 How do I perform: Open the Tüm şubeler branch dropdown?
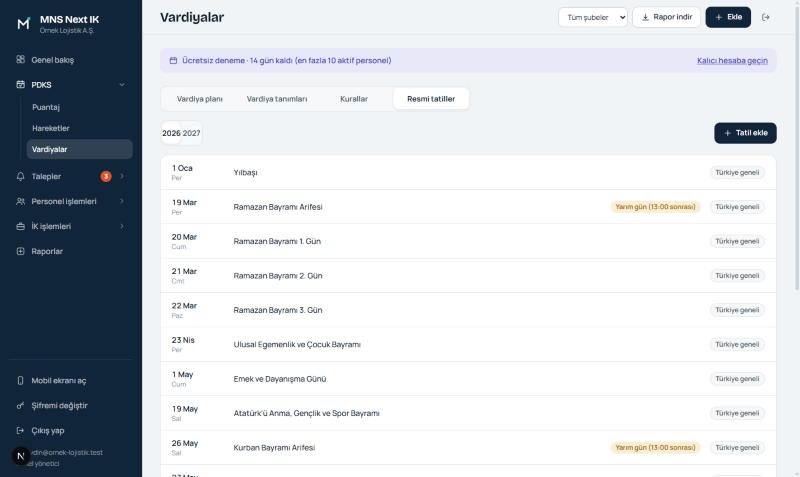click(x=593, y=17)
